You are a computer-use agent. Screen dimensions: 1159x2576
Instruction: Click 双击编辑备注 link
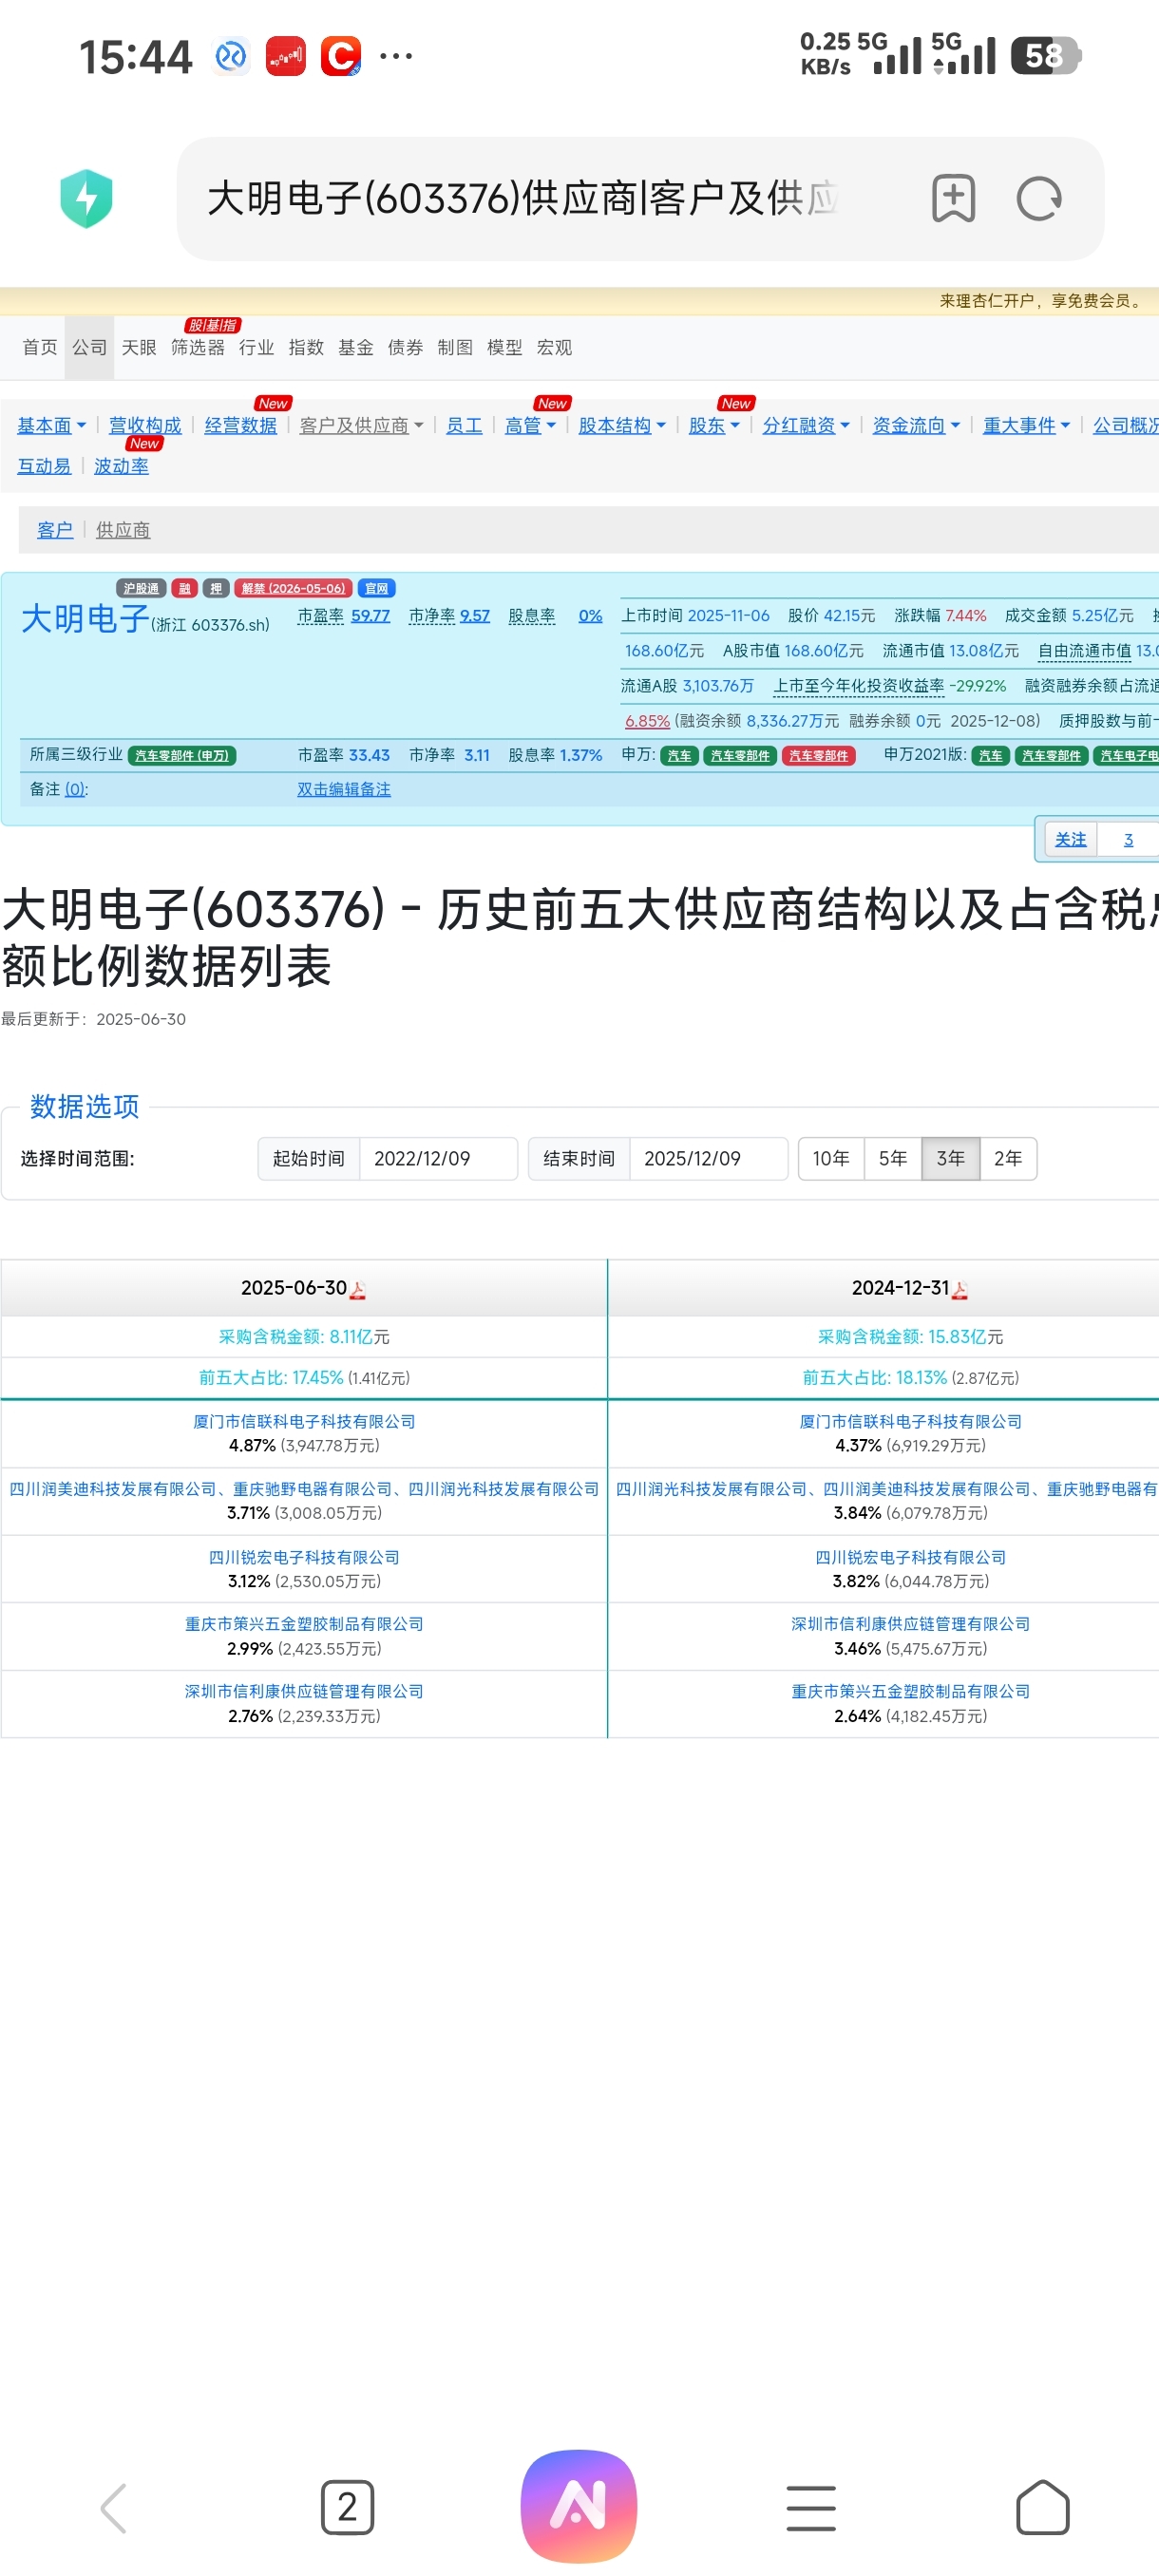(344, 790)
